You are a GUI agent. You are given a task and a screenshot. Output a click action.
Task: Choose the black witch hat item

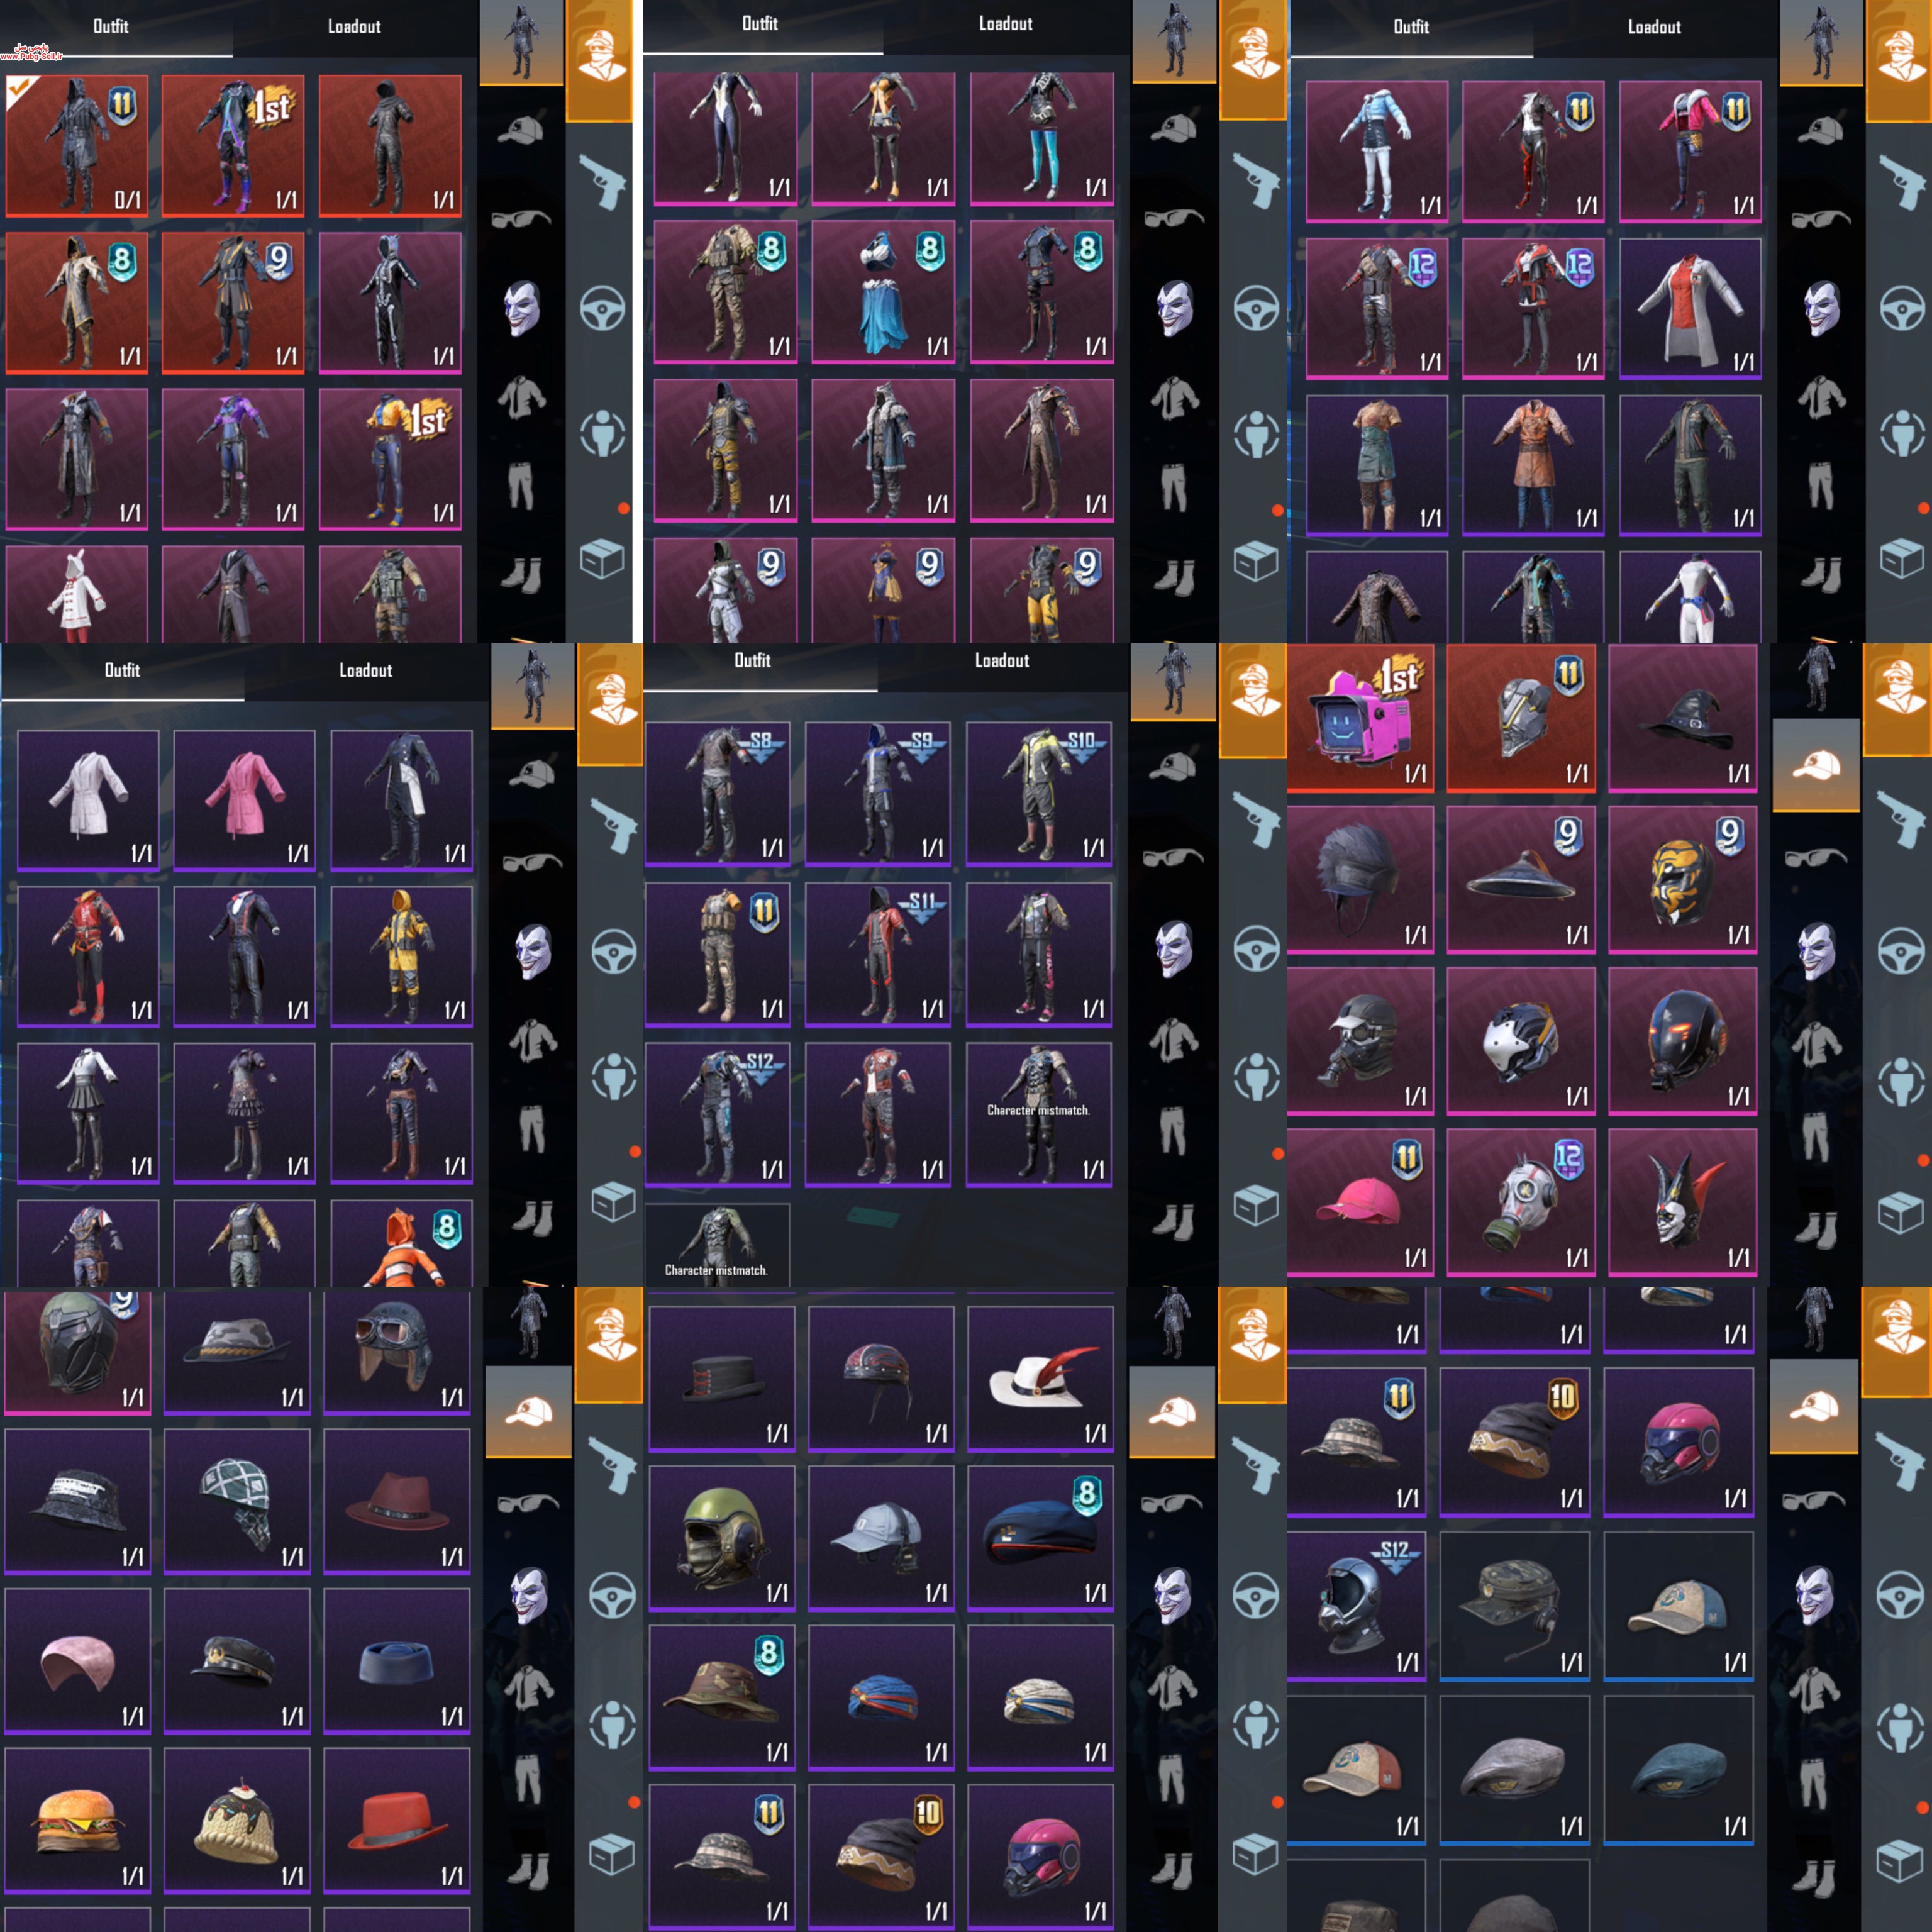1682,718
